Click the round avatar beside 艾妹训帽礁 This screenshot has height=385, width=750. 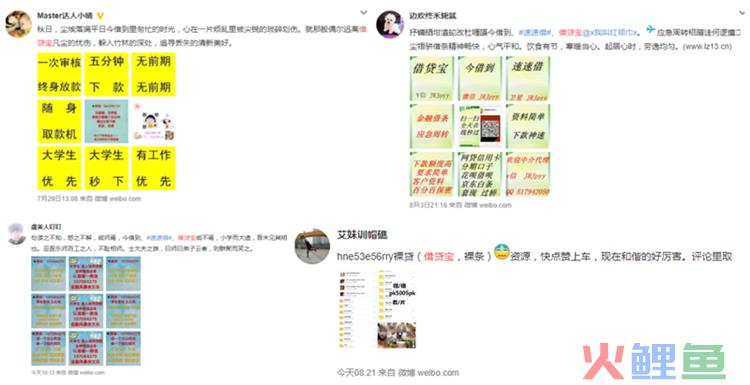pos(312,246)
